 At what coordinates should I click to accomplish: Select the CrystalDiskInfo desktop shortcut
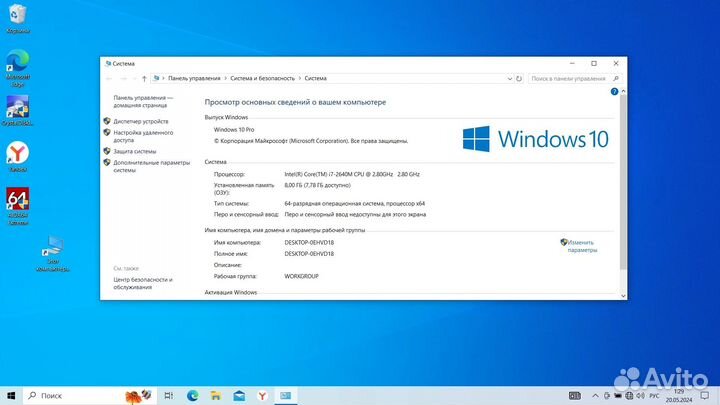(x=17, y=110)
